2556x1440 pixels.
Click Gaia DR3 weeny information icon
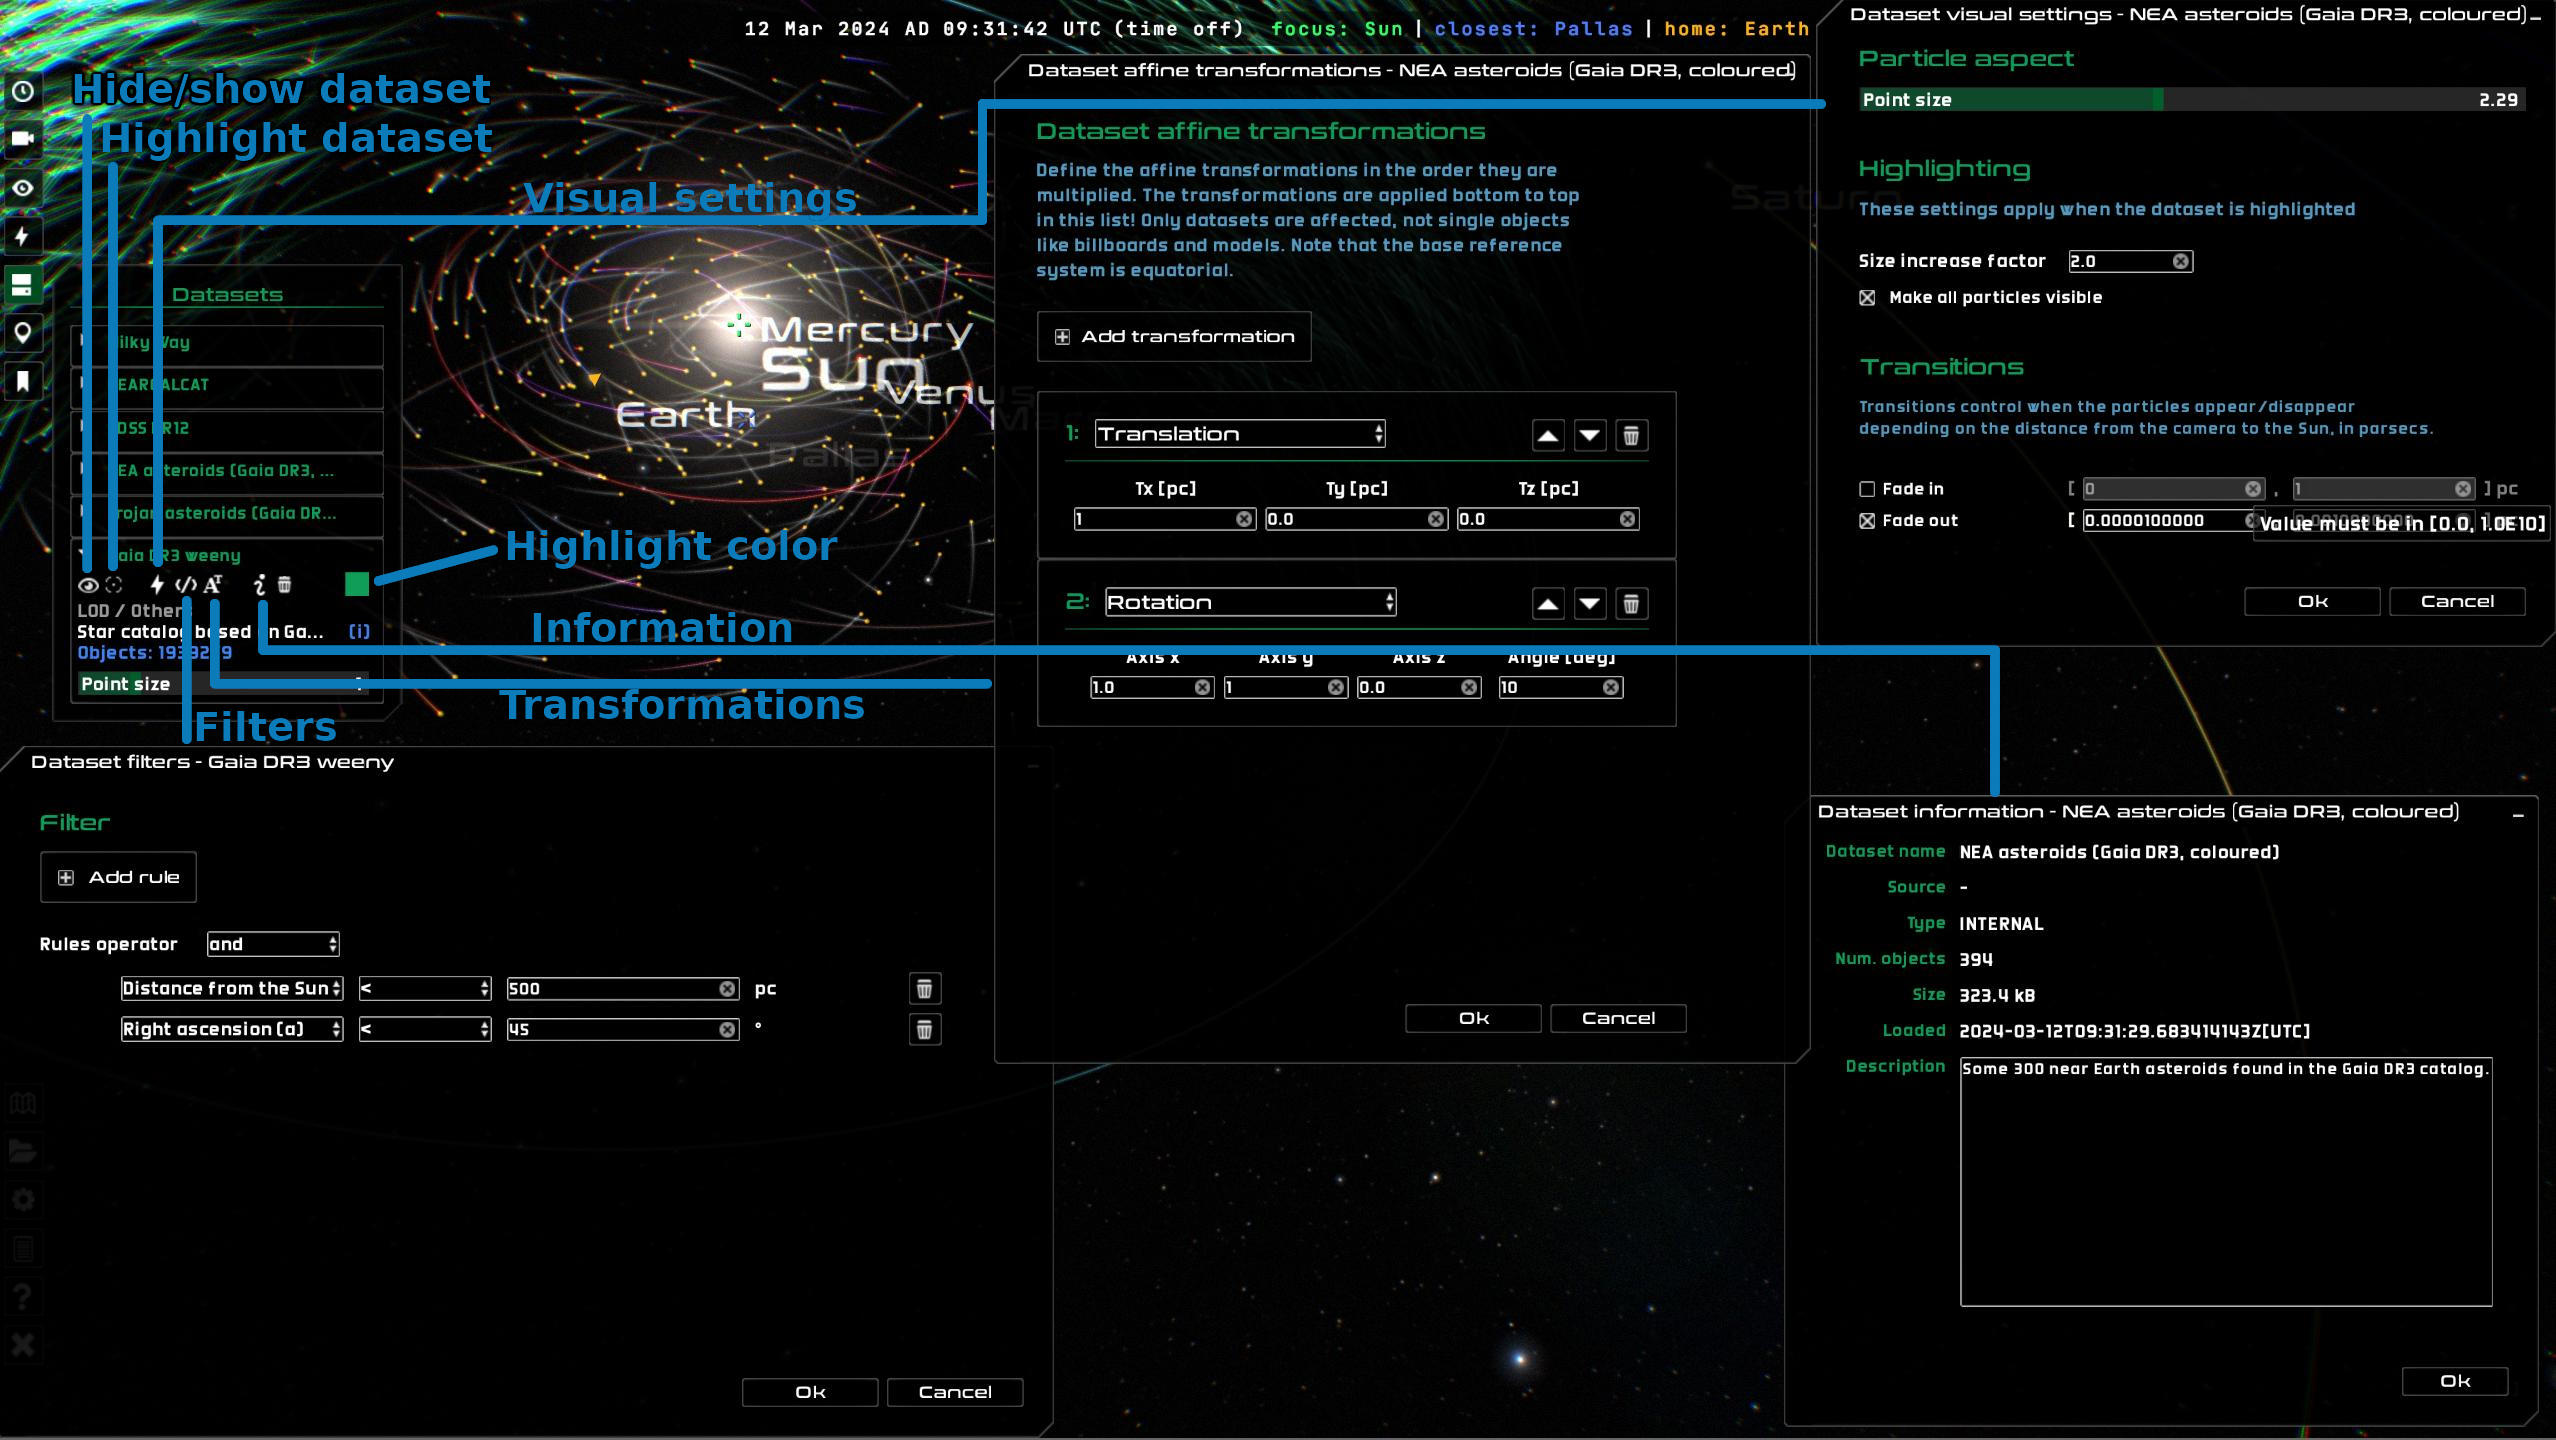coord(260,585)
